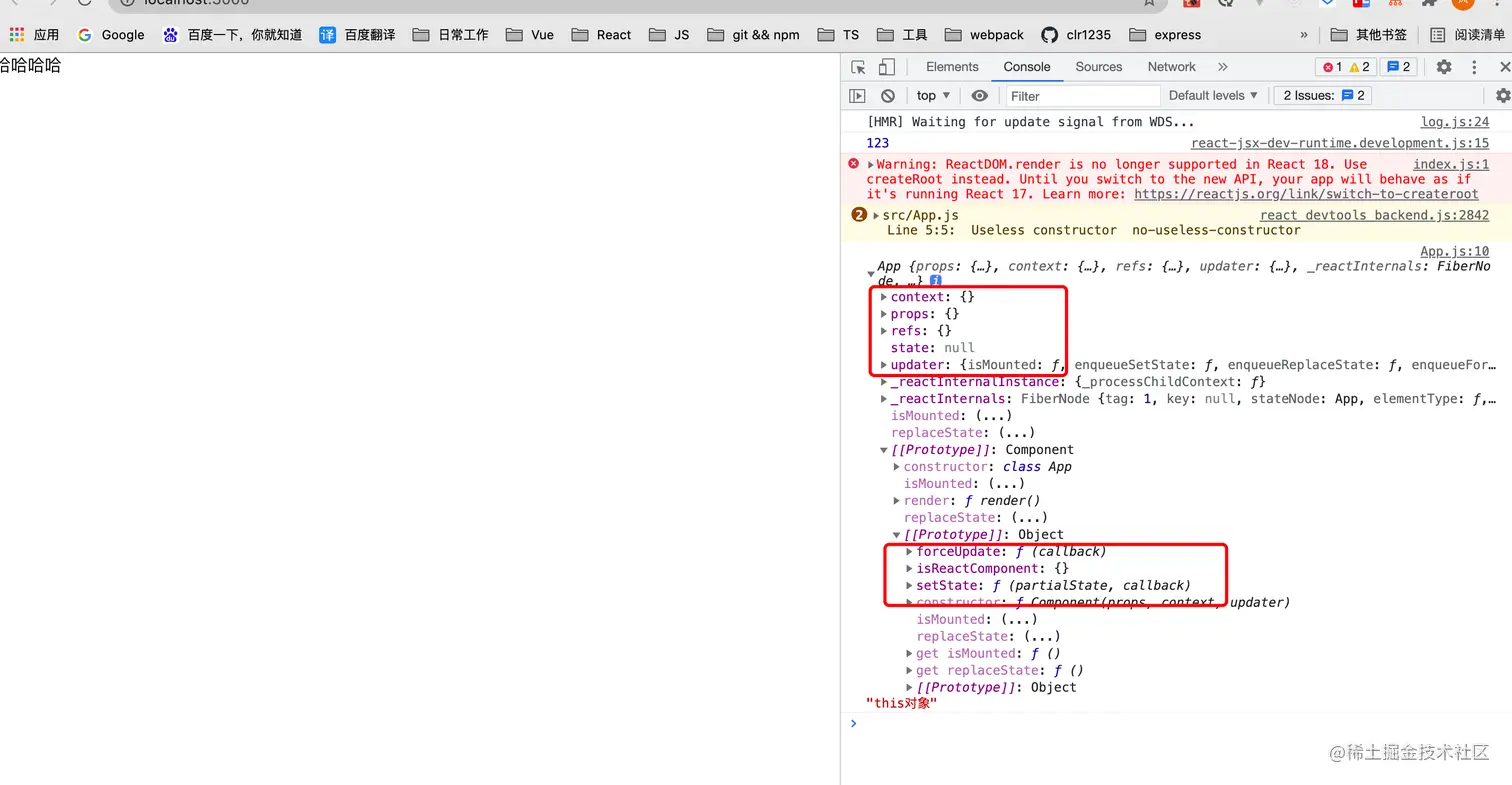Open the 百度一下，你就知道 bookmark

pos(232,35)
